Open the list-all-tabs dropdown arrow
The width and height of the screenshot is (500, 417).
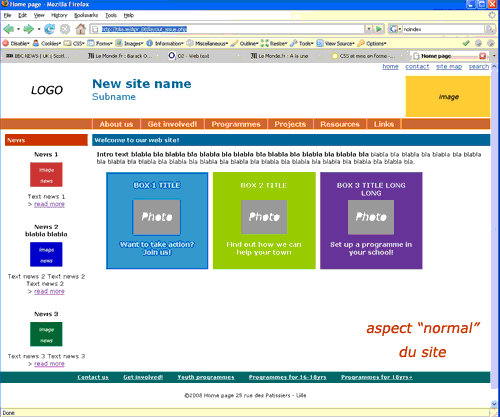[x=494, y=56]
